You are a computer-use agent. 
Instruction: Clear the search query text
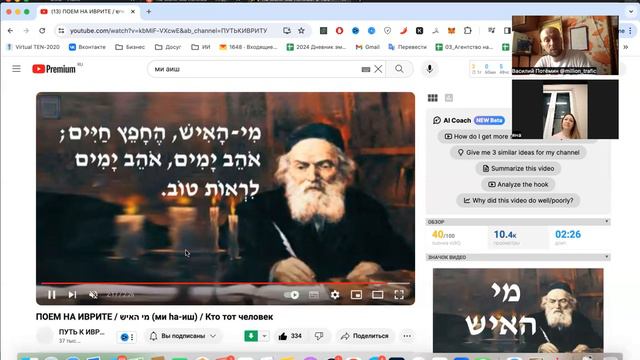[x=378, y=69]
